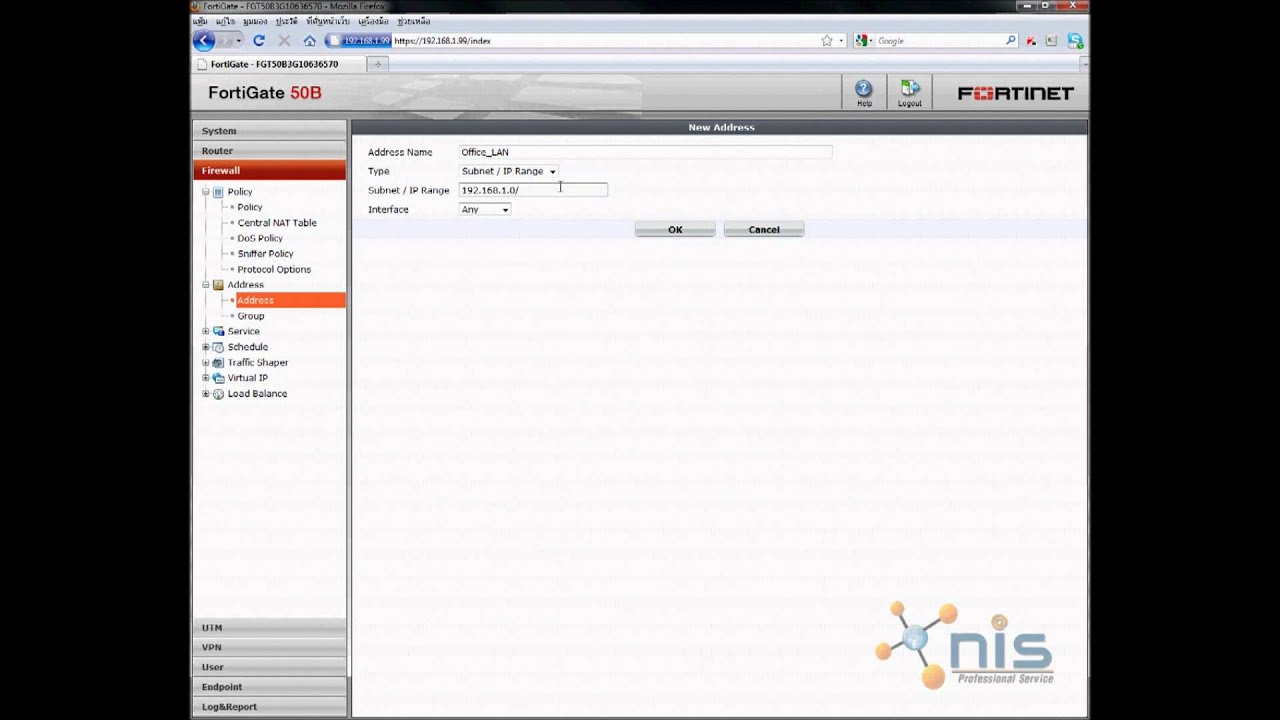Reload the page with the refresh icon
This screenshot has width=1280, height=720.
click(x=259, y=41)
